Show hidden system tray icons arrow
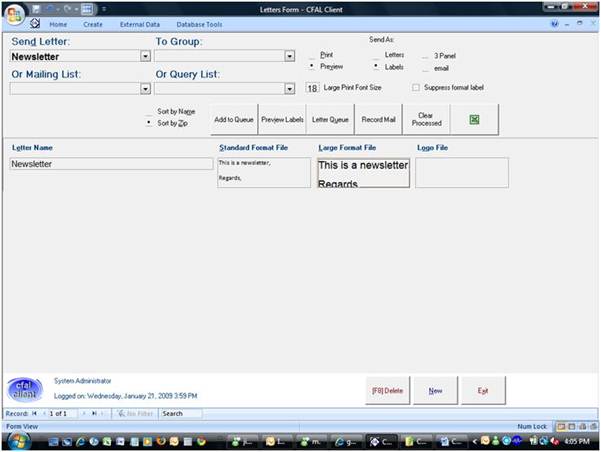The image size is (601, 452). point(475,442)
